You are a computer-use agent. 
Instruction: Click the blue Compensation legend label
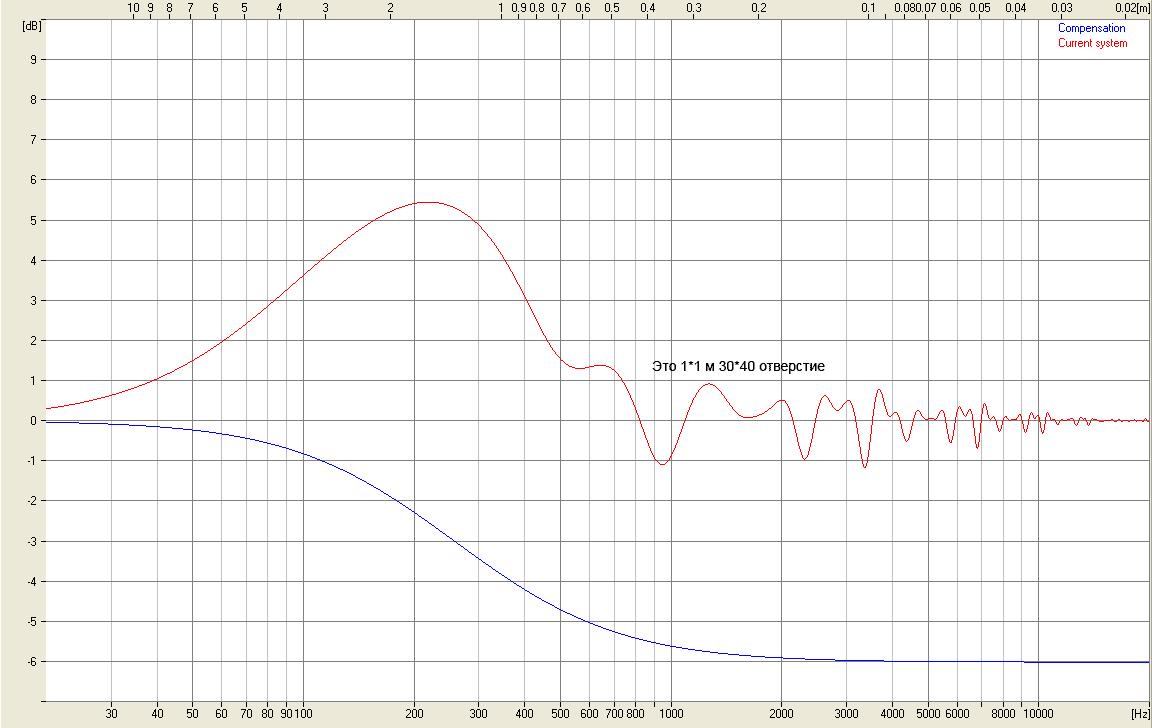coord(1091,28)
